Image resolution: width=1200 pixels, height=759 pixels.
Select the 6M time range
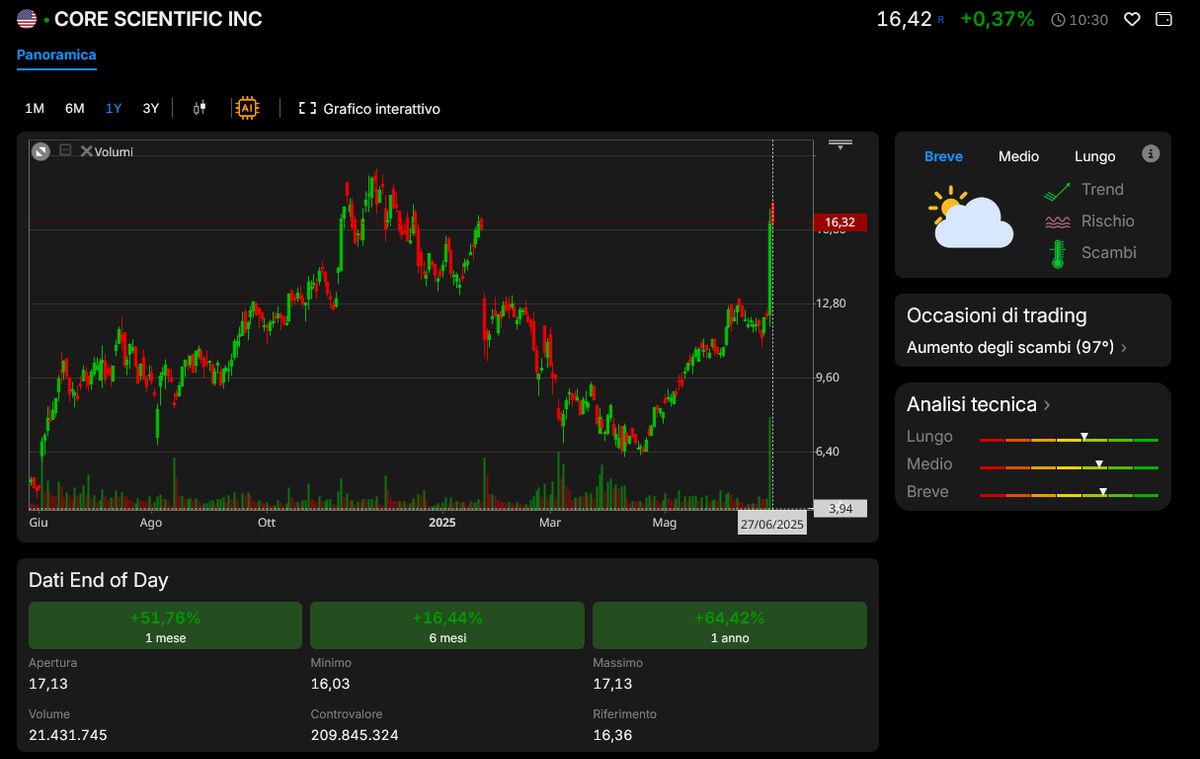75,108
